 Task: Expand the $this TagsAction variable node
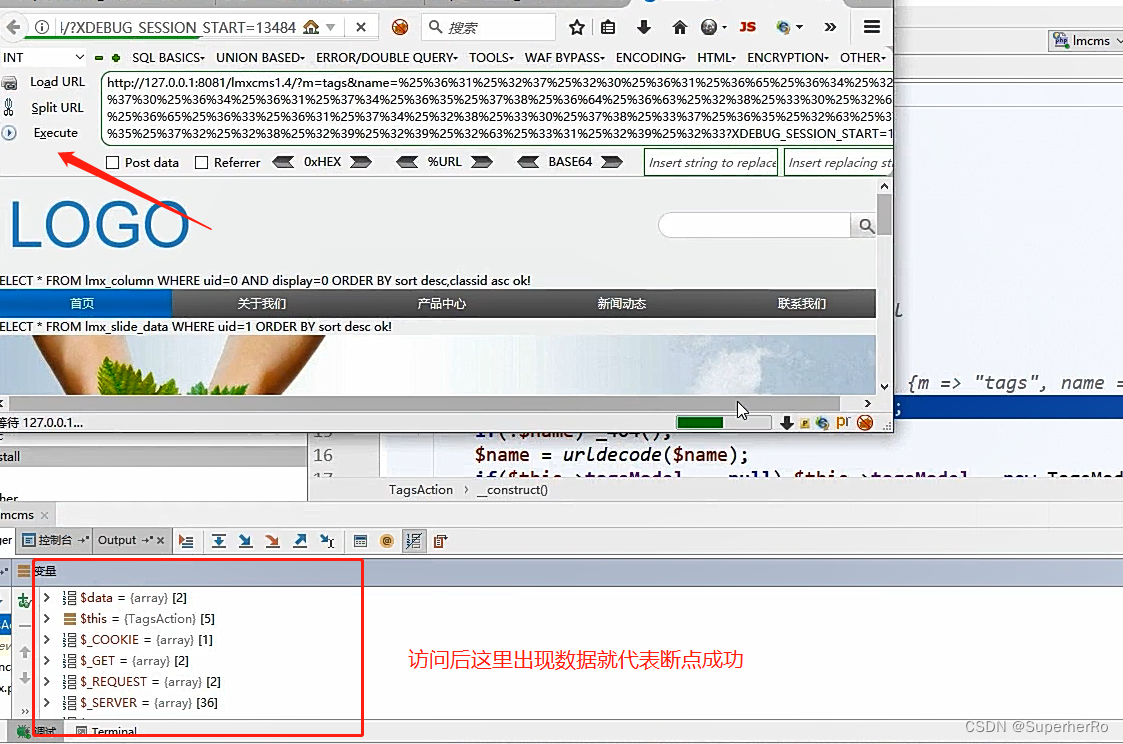[47, 618]
